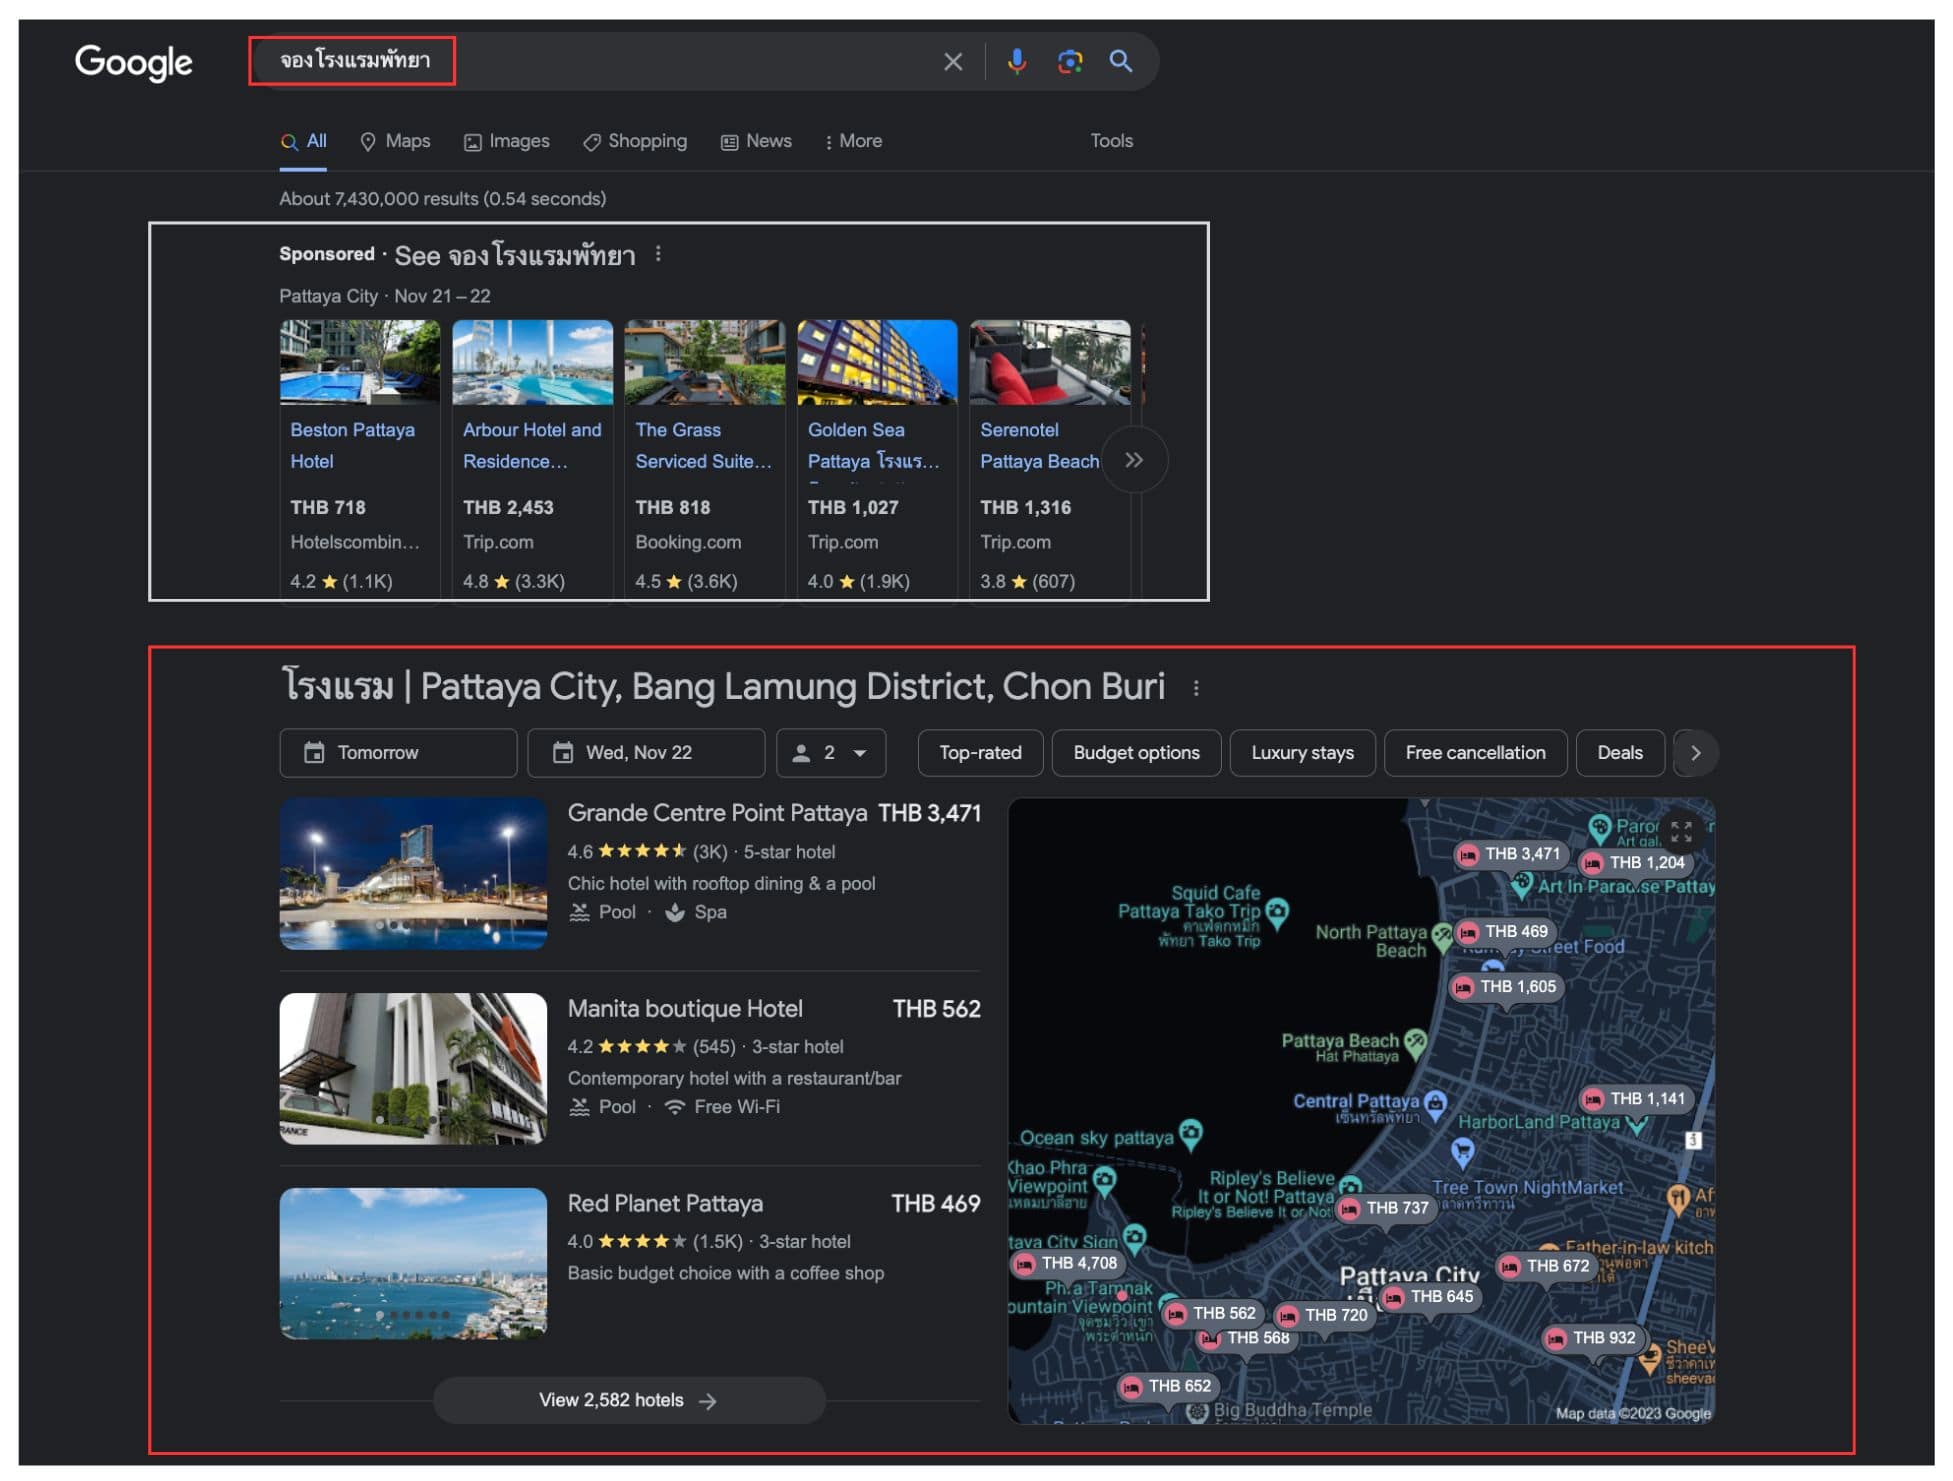The width and height of the screenshot is (1953, 1481).
Task: Advance sponsored hotels with the double-arrow button
Action: pyautogui.click(x=1134, y=460)
